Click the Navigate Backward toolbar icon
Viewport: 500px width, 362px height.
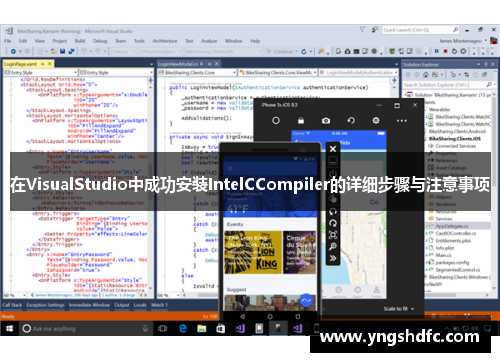point(13,51)
